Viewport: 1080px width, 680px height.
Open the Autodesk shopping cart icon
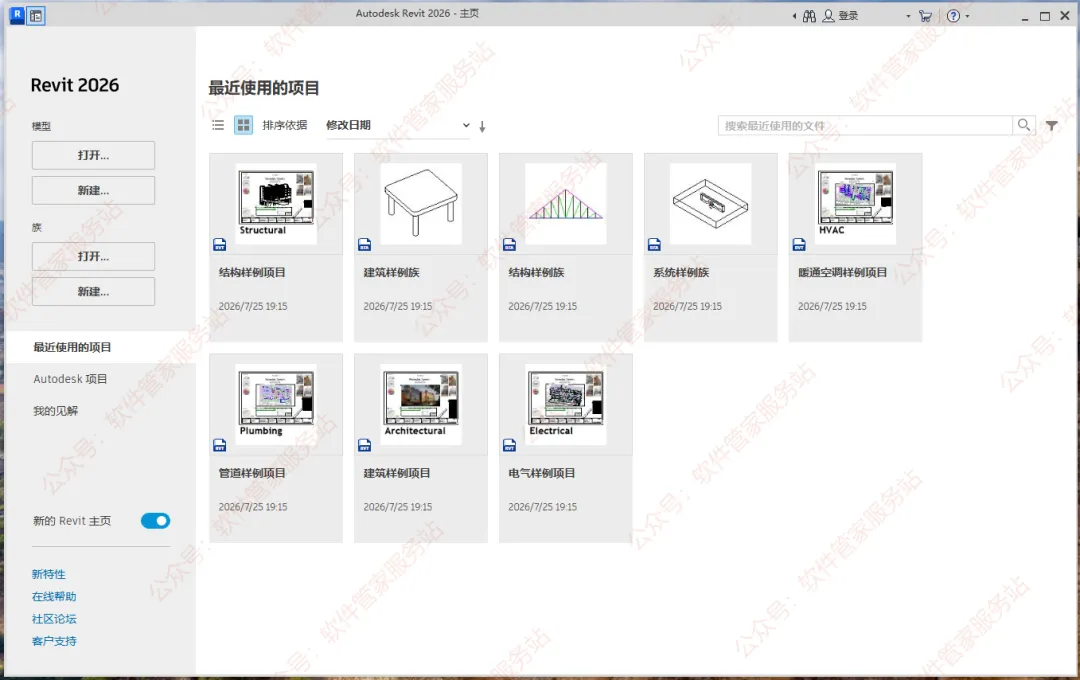tap(926, 16)
